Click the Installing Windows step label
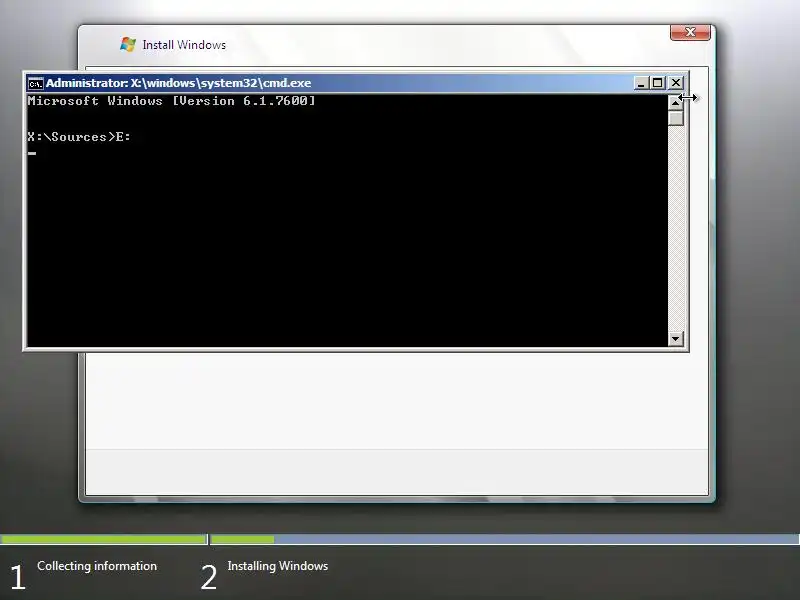Viewport: 800px width, 600px height. 278,566
